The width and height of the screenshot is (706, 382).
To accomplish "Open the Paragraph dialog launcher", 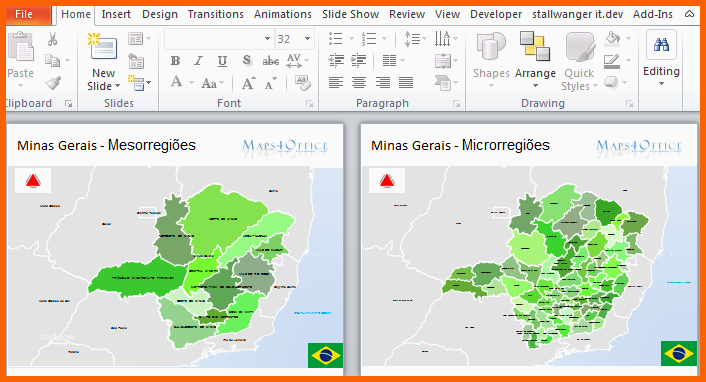I will 456,104.
